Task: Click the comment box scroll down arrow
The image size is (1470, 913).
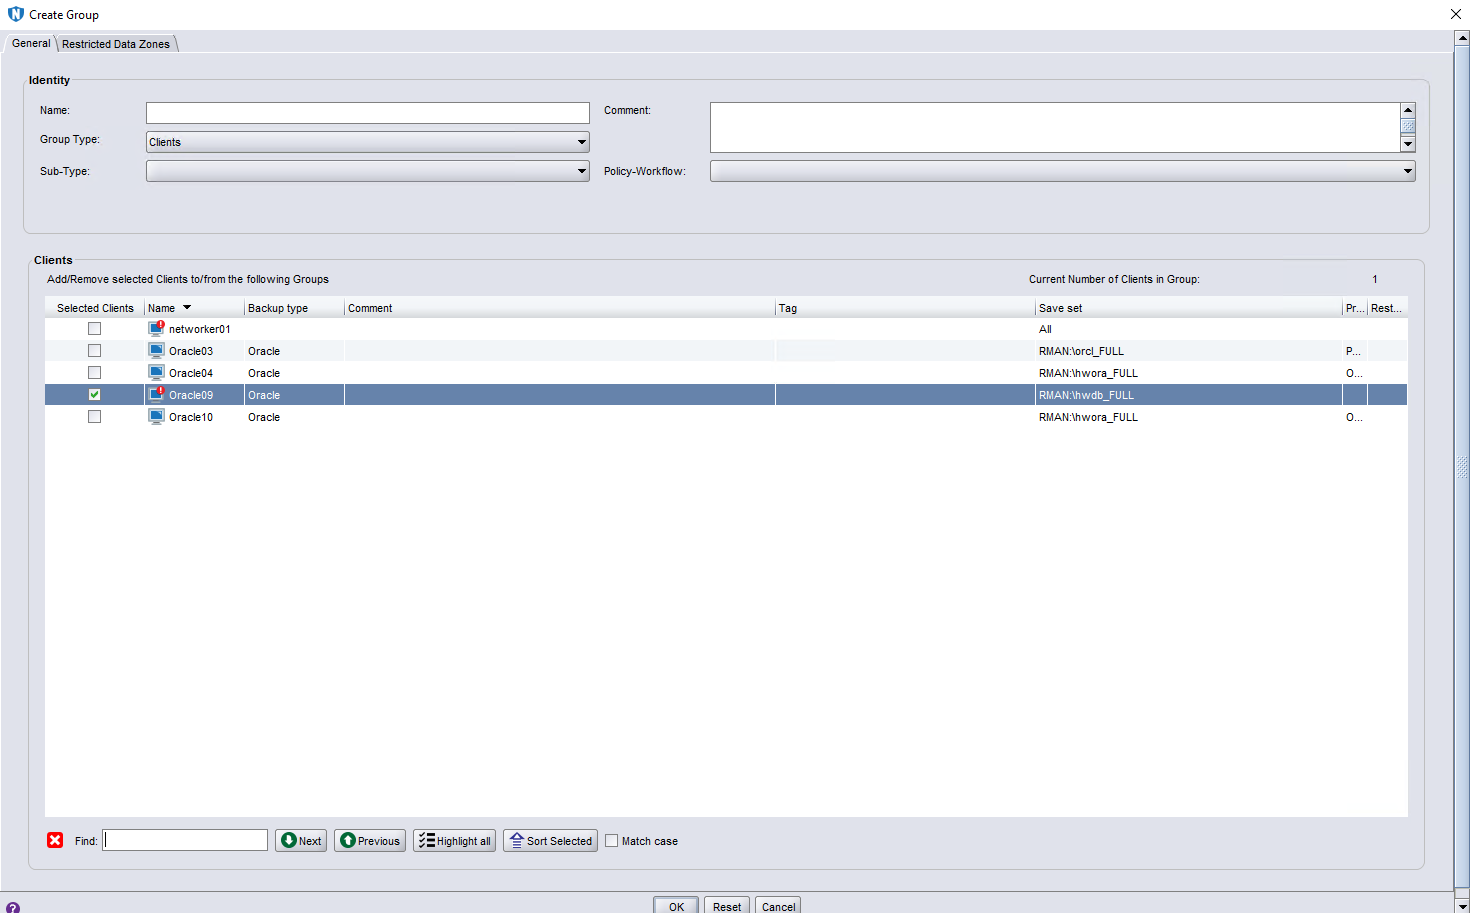Action: (1408, 144)
